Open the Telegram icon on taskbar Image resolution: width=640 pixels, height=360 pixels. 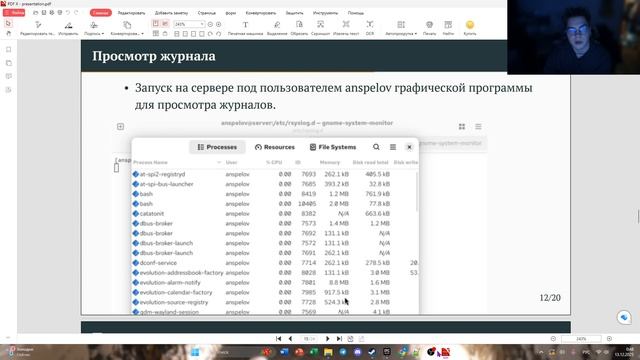point(343,352)
